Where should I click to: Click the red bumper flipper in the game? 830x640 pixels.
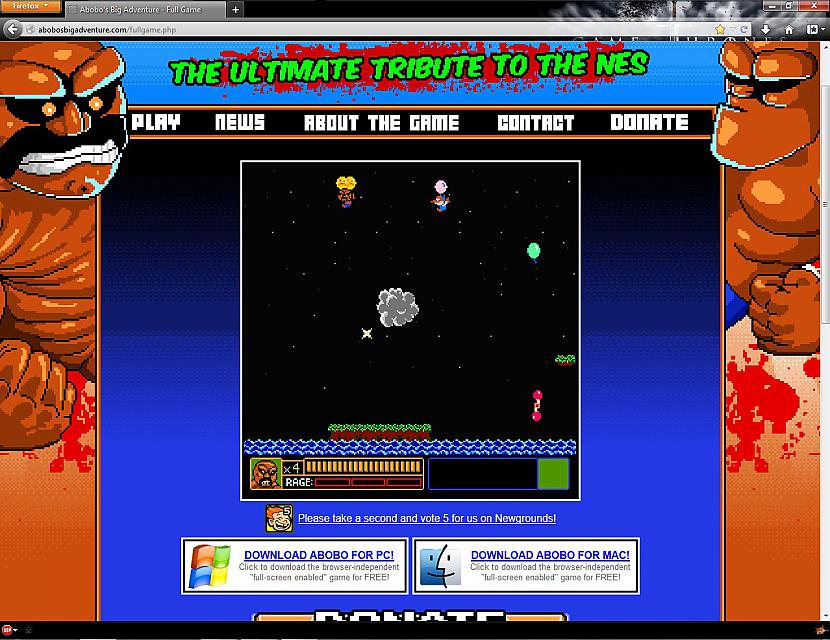click(537, 405)
